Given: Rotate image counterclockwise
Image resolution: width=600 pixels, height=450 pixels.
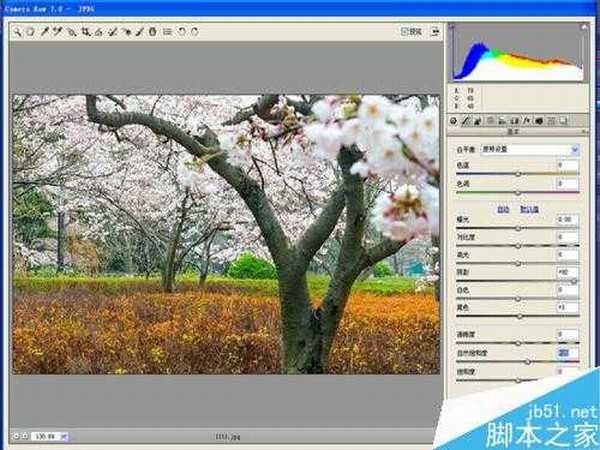Looking at the screenshot, I should (181, 31).
